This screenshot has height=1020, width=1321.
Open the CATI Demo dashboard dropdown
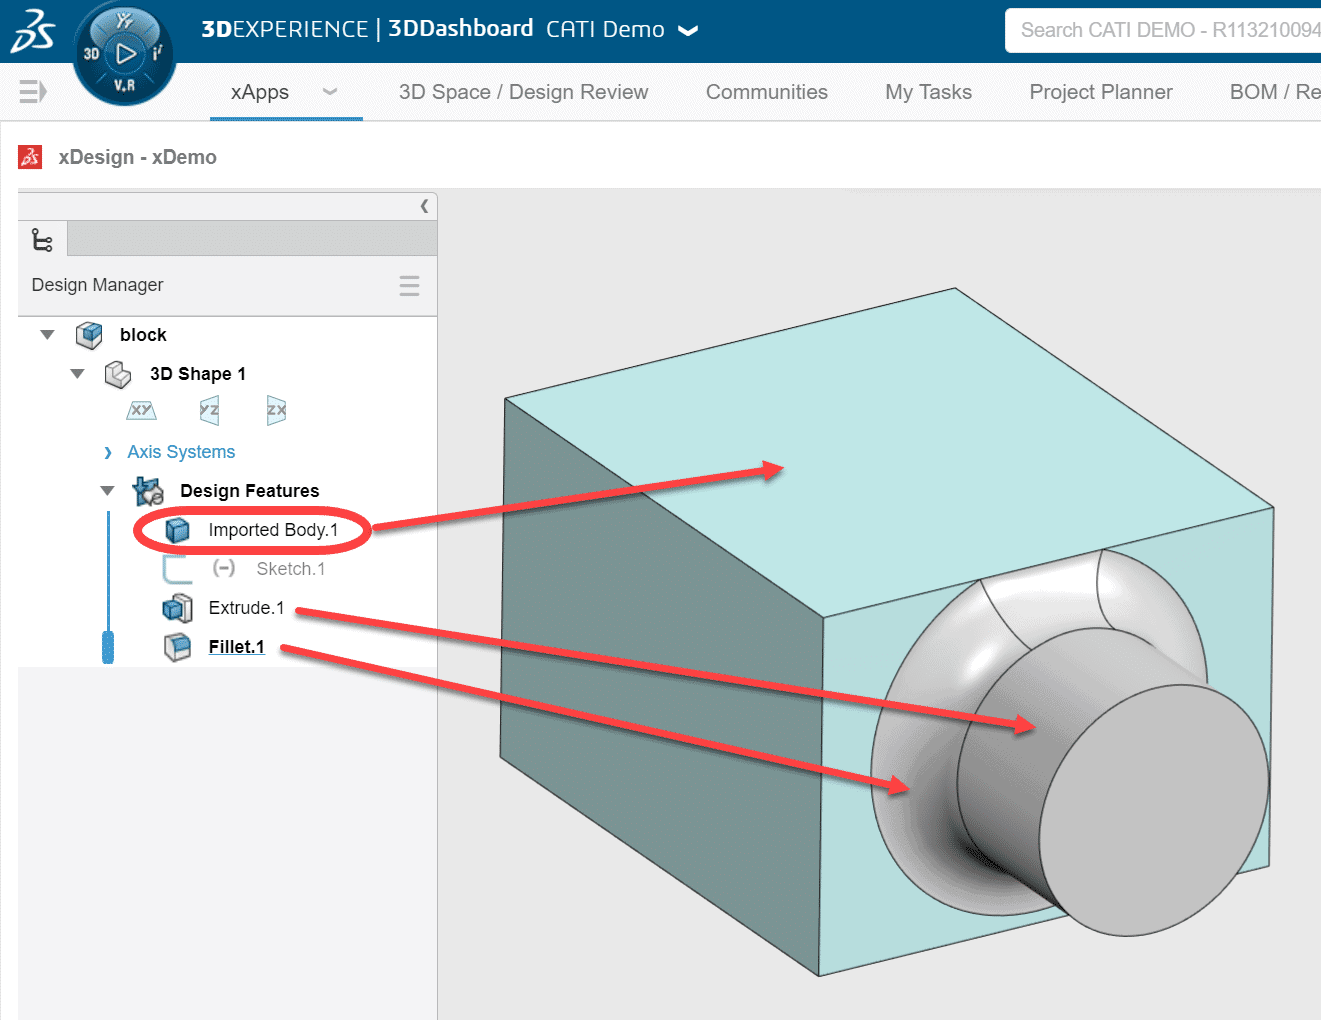(x=688, y=31)
